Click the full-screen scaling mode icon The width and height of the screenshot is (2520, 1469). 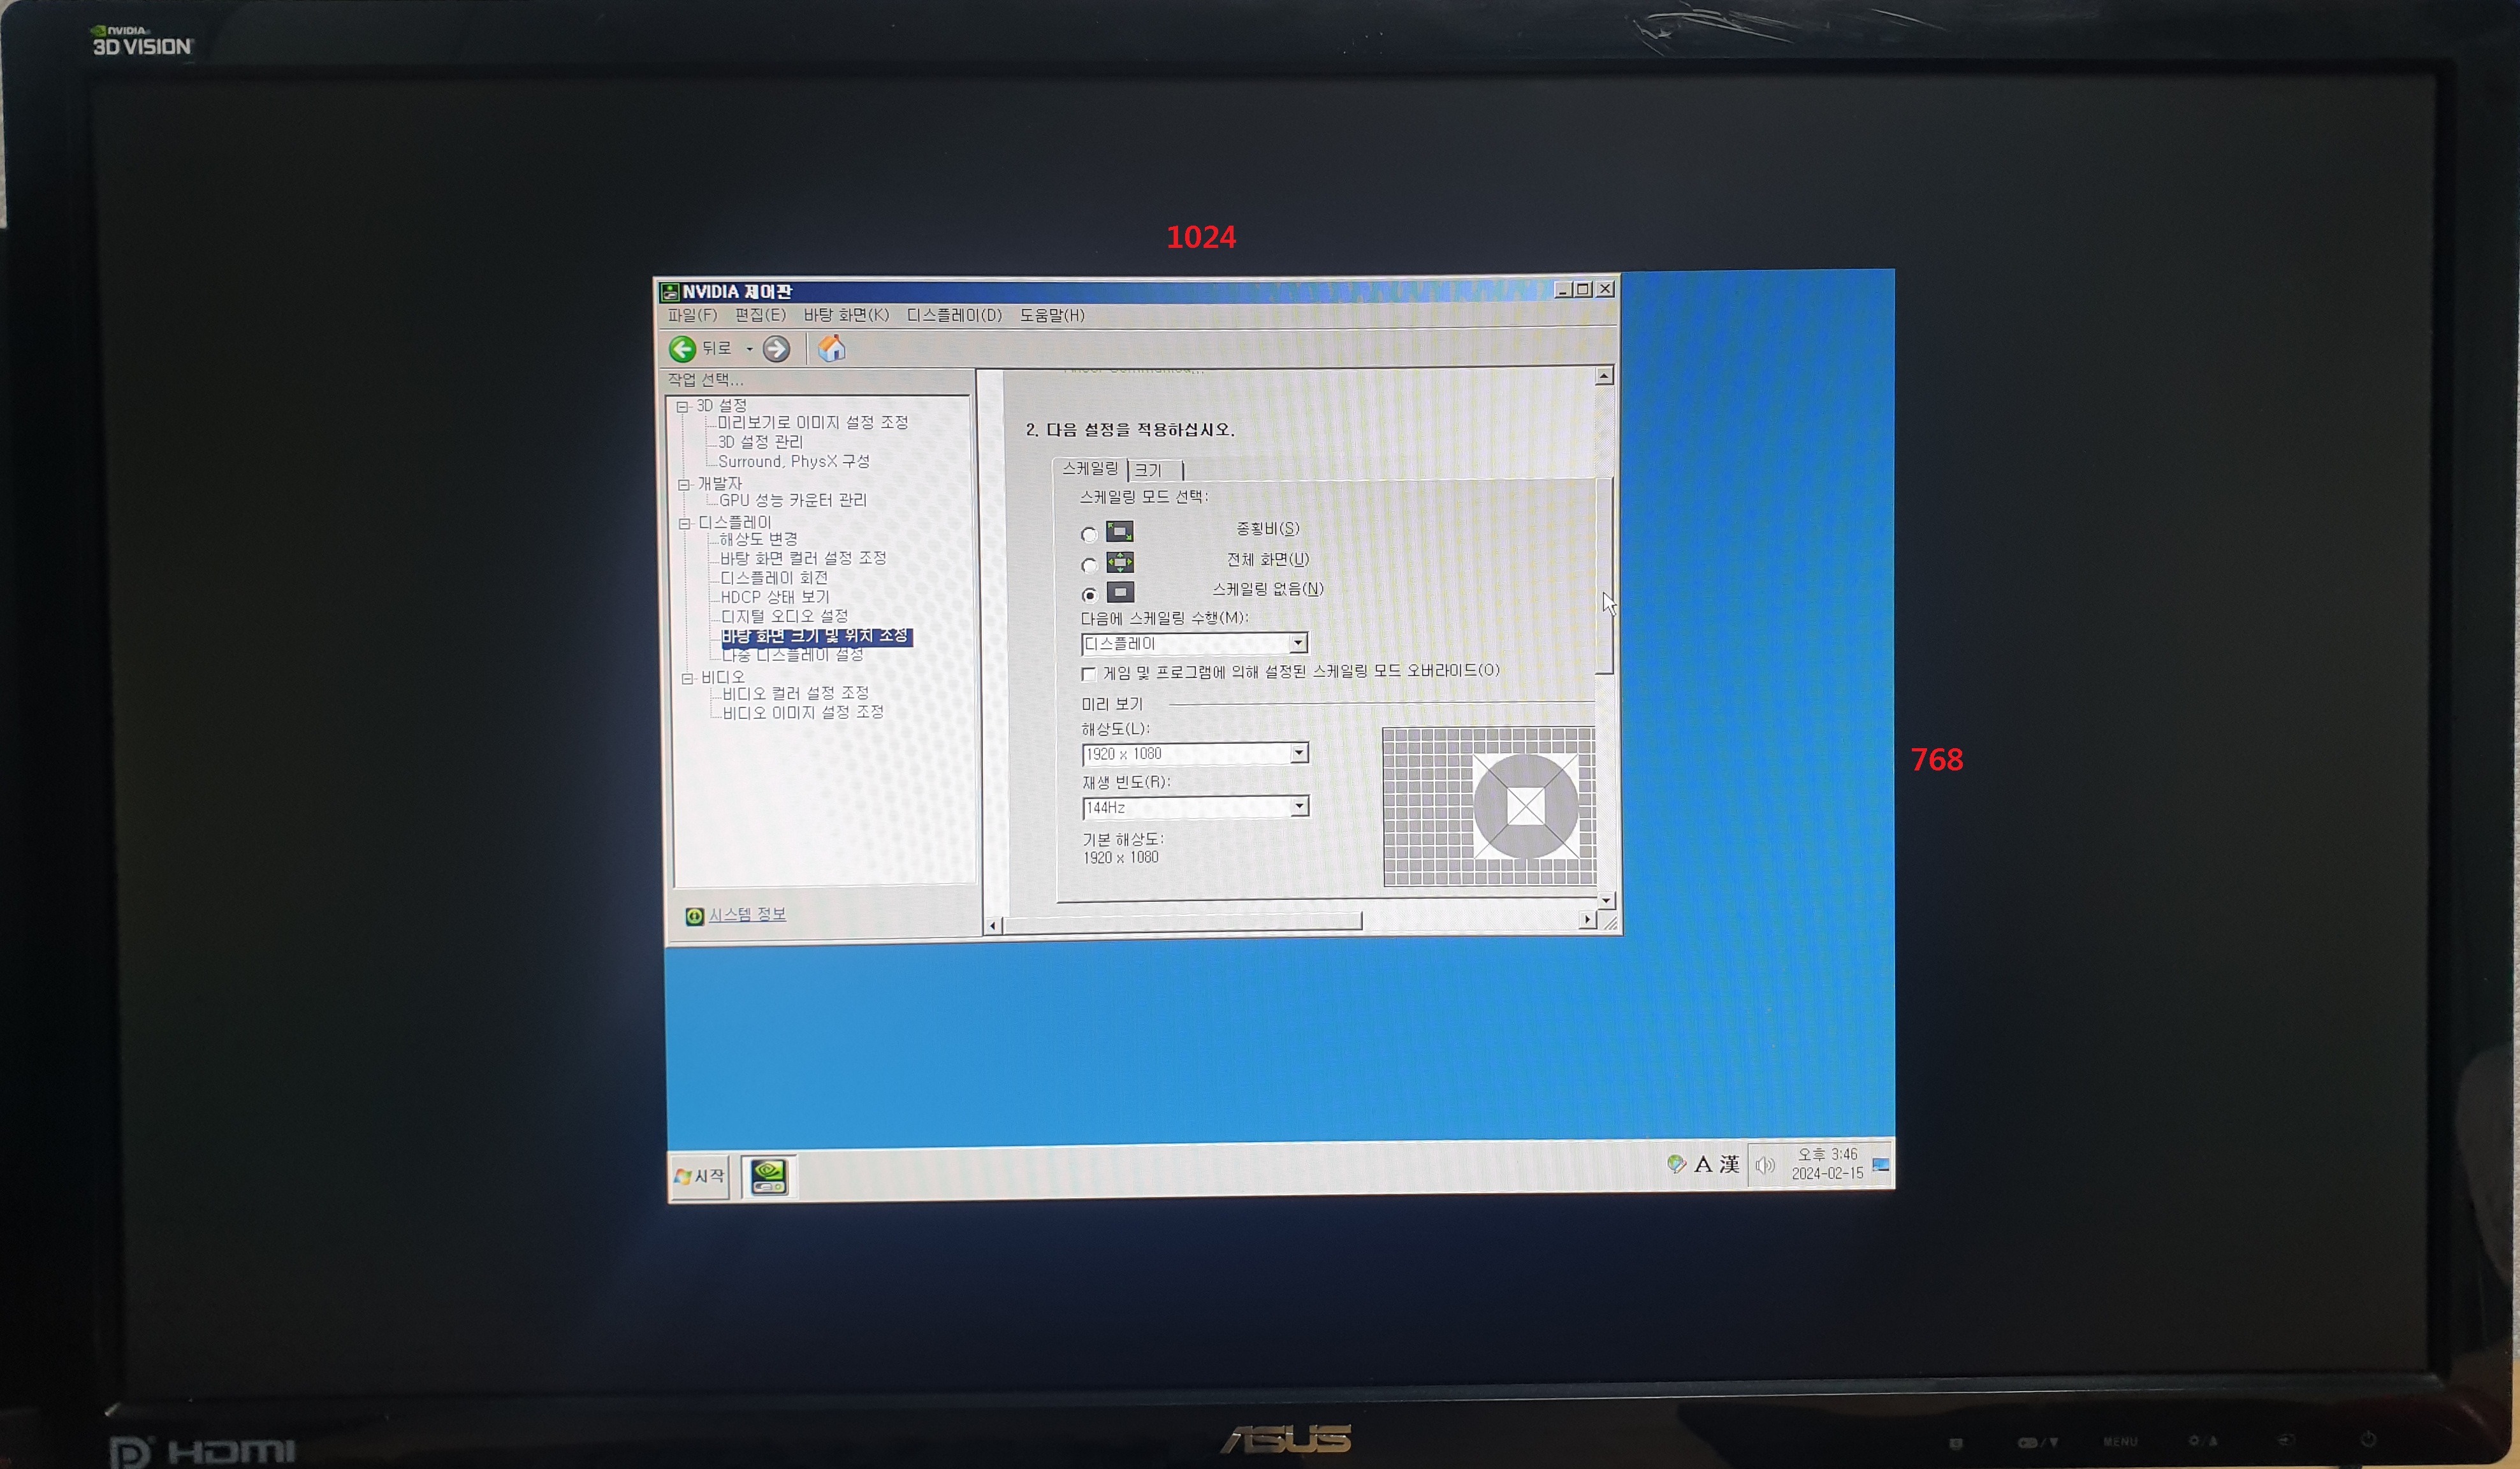tap(1119, 562)
